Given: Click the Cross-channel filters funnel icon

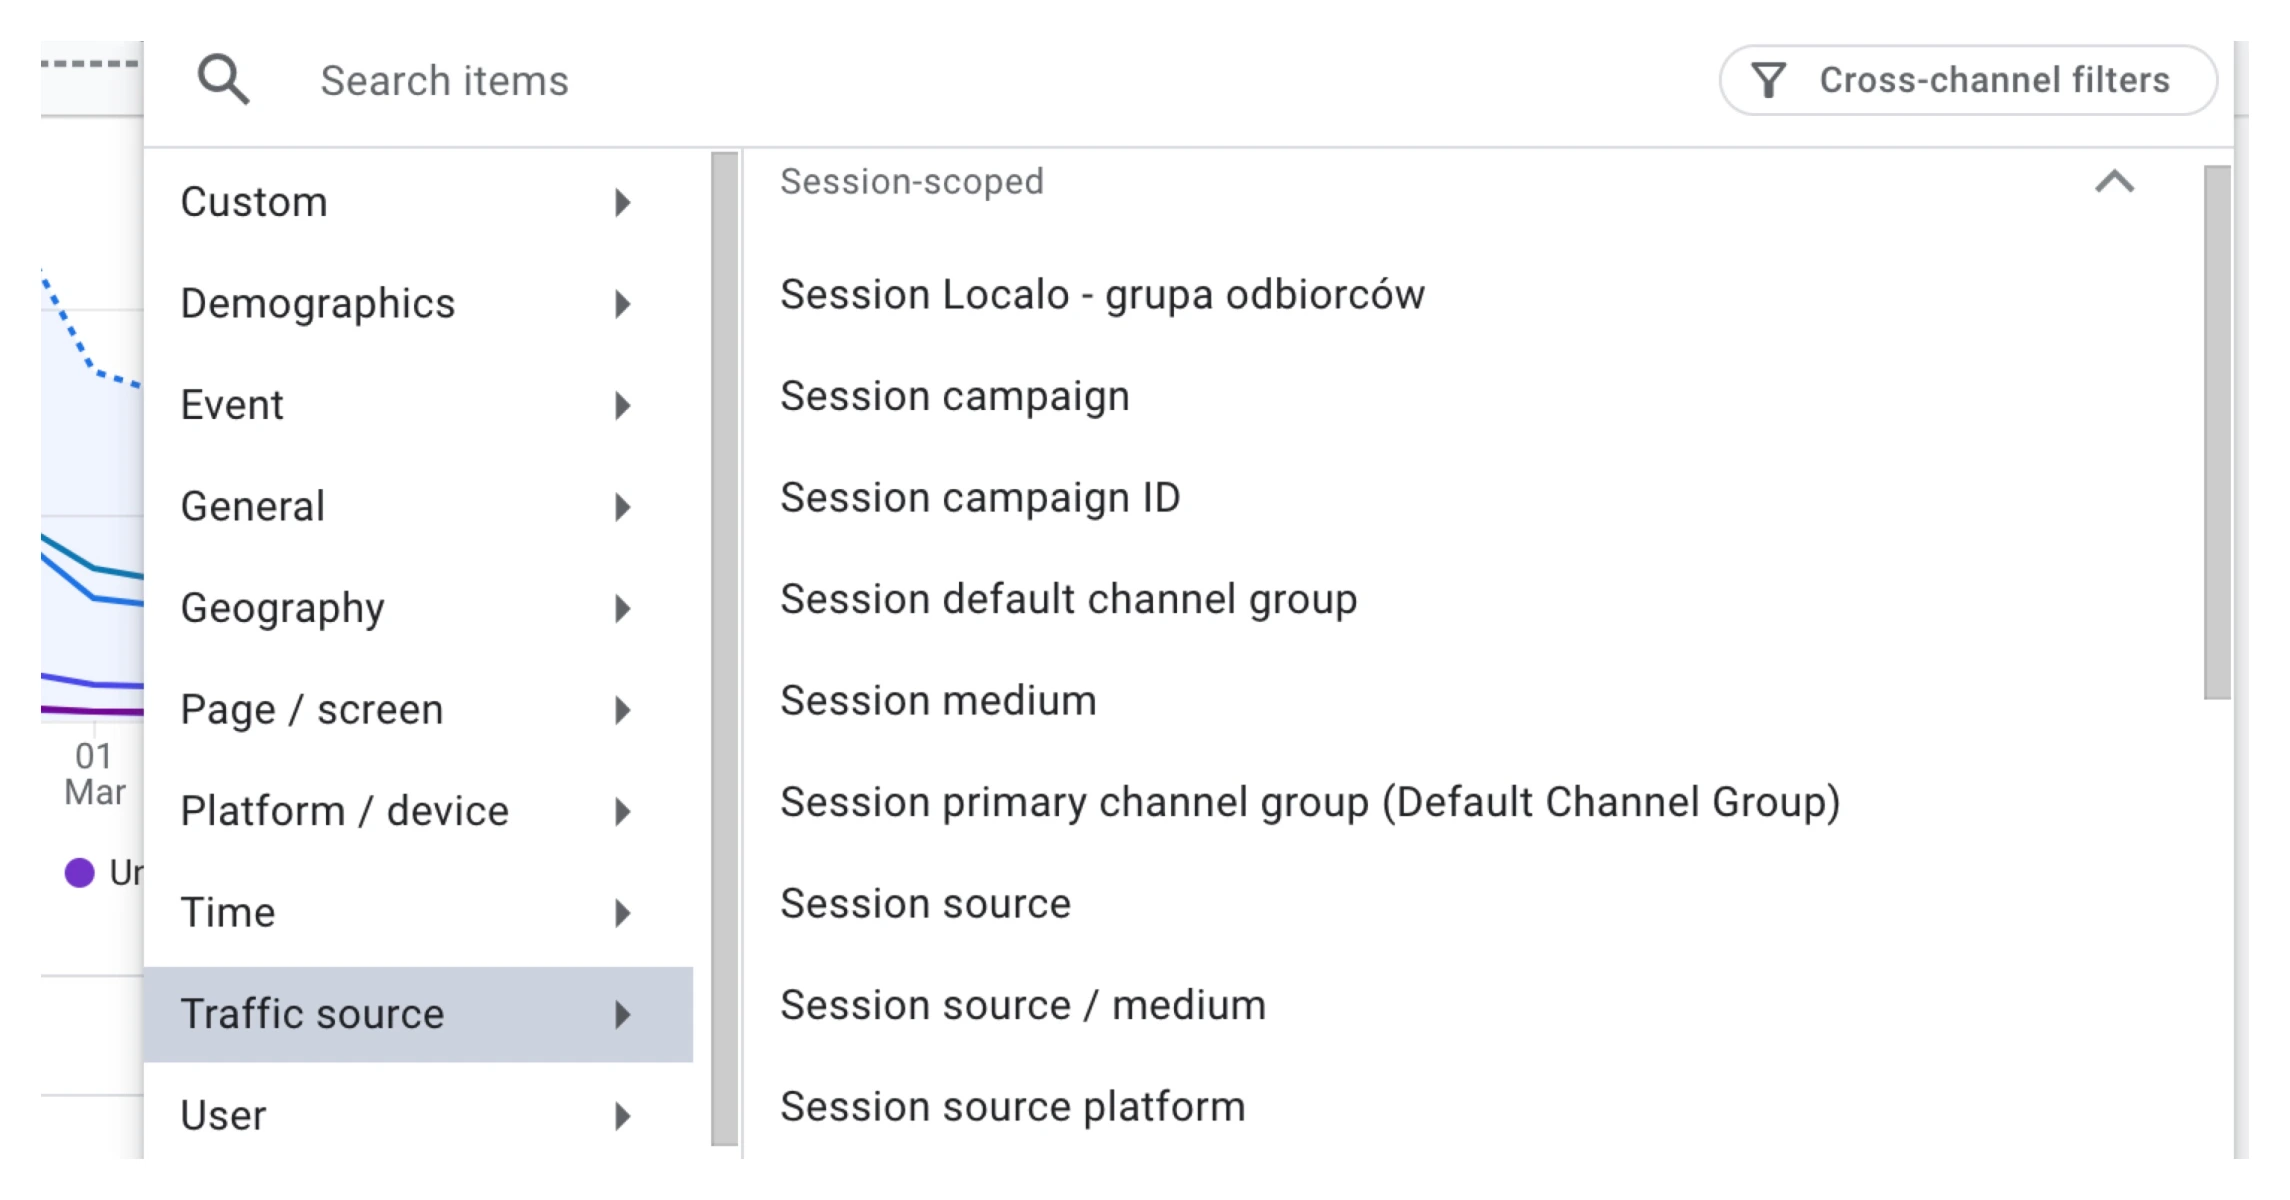Looking at the screenshot, I should 1768,80.
